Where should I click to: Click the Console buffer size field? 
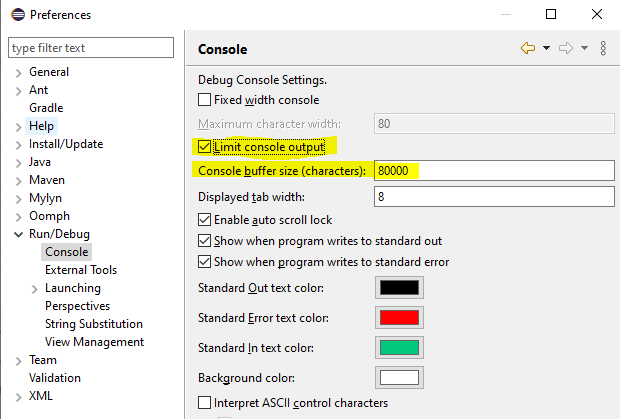coord(492,171)
